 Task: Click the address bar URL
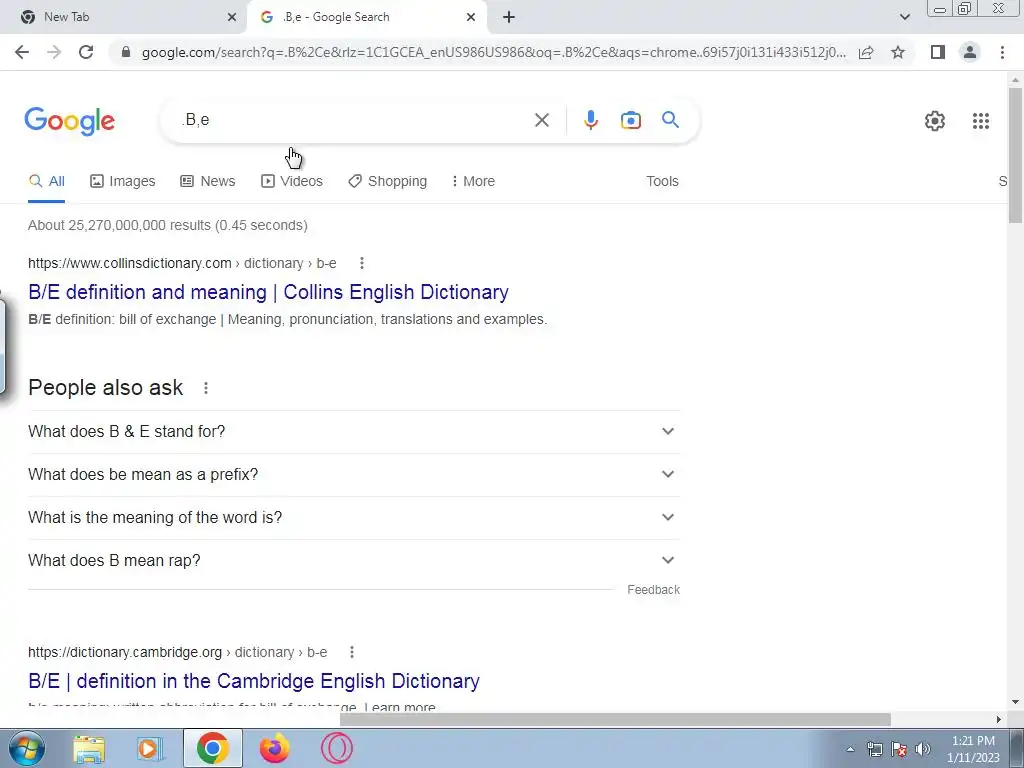(x=494, y=52)
